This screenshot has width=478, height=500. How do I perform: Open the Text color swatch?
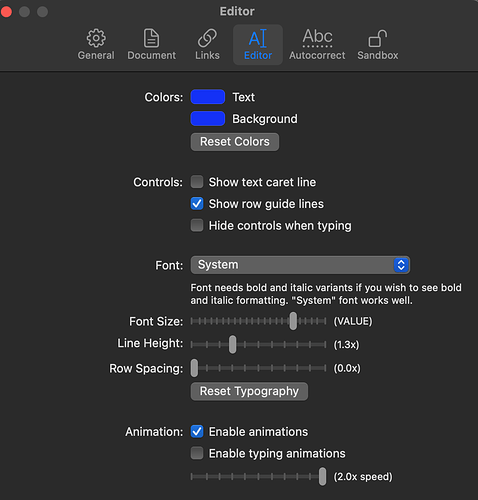[208, 97]
